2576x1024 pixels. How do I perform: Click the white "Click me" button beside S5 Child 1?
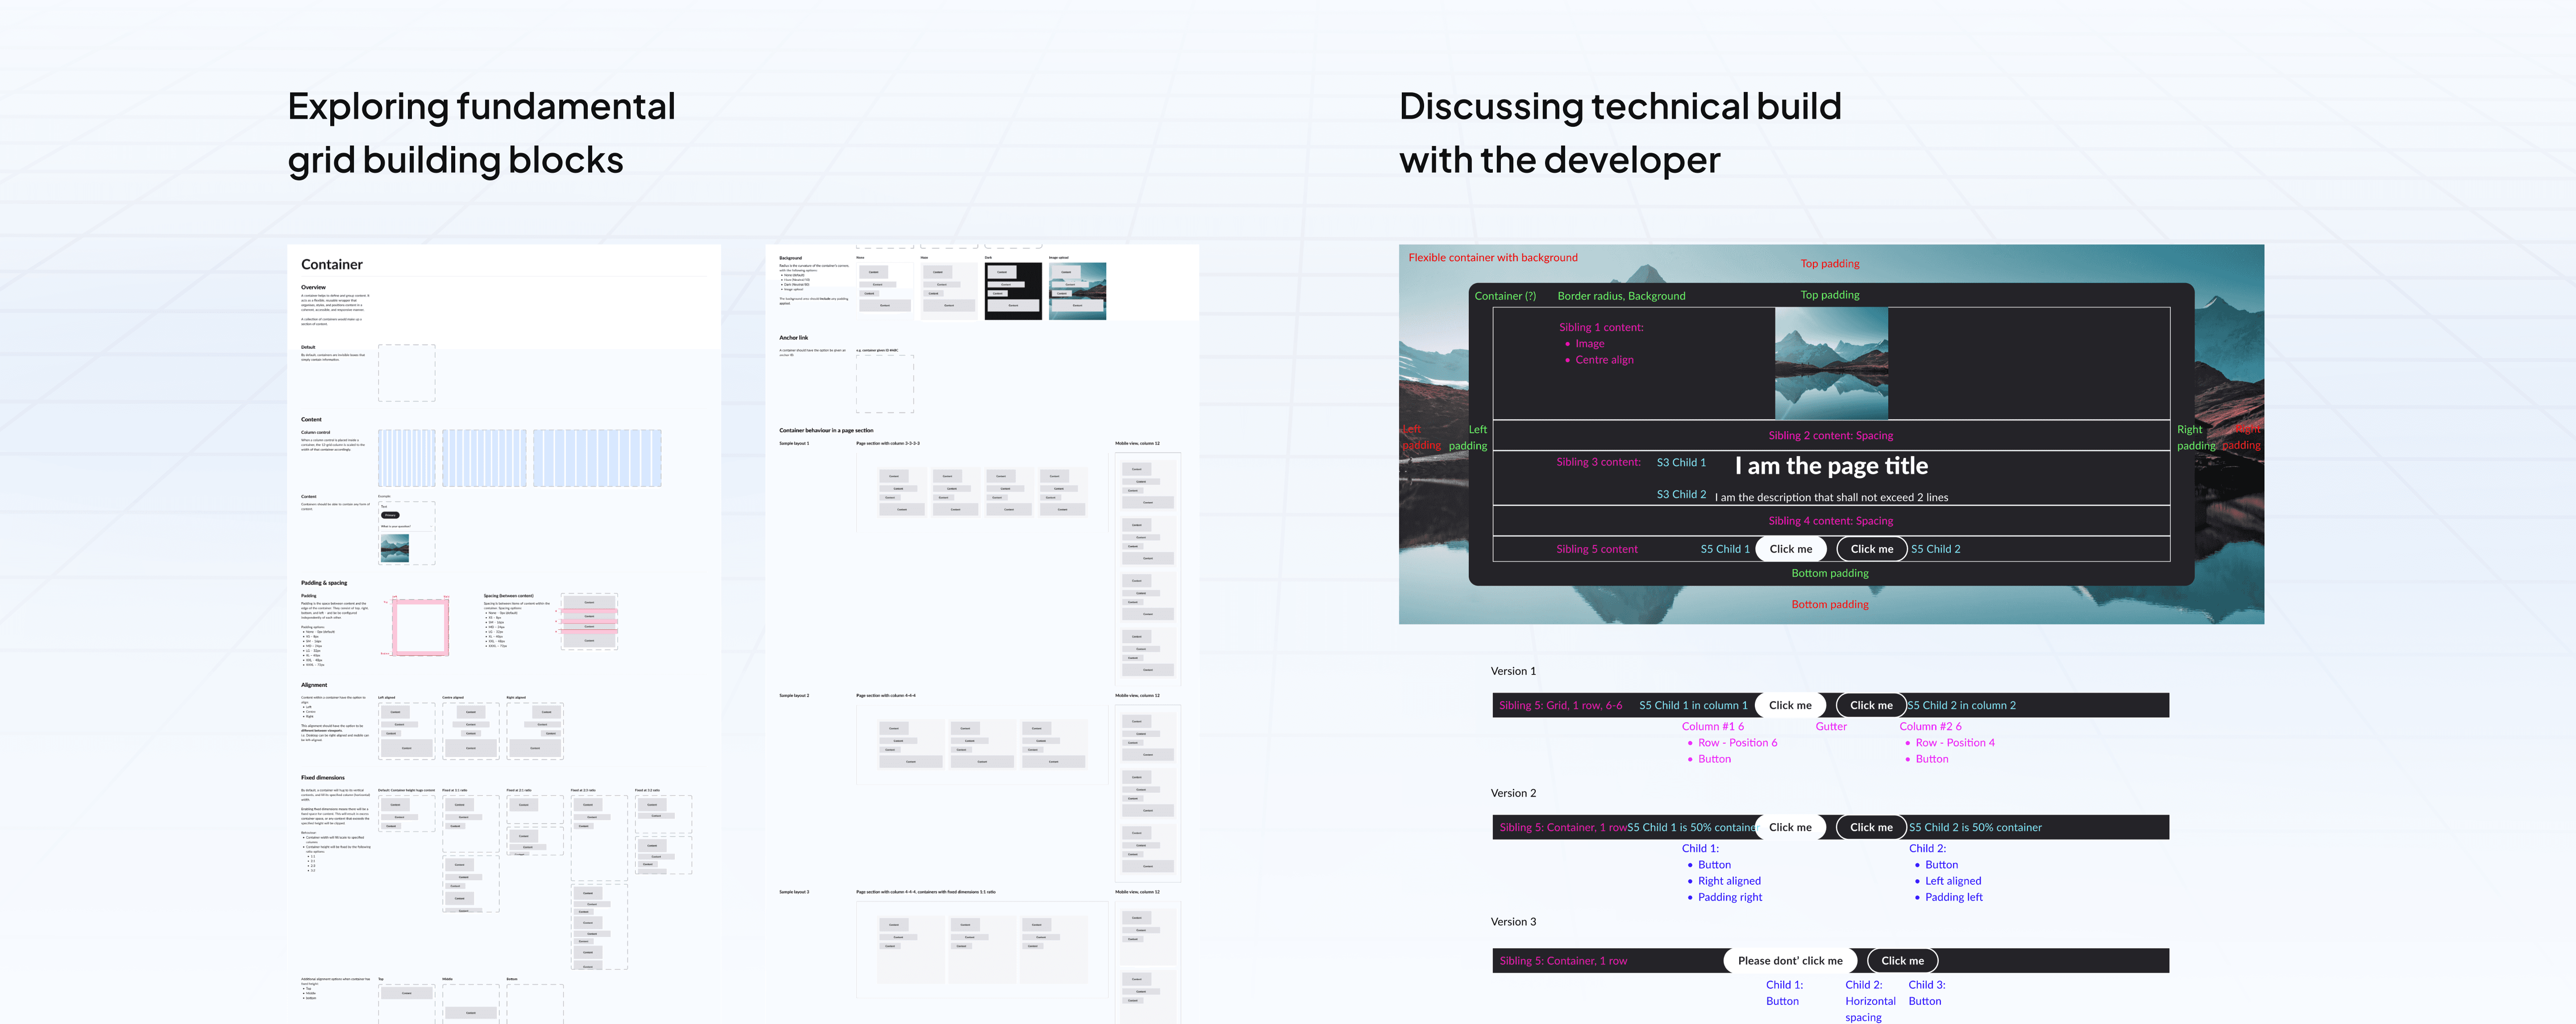(x=1790, y=549)
